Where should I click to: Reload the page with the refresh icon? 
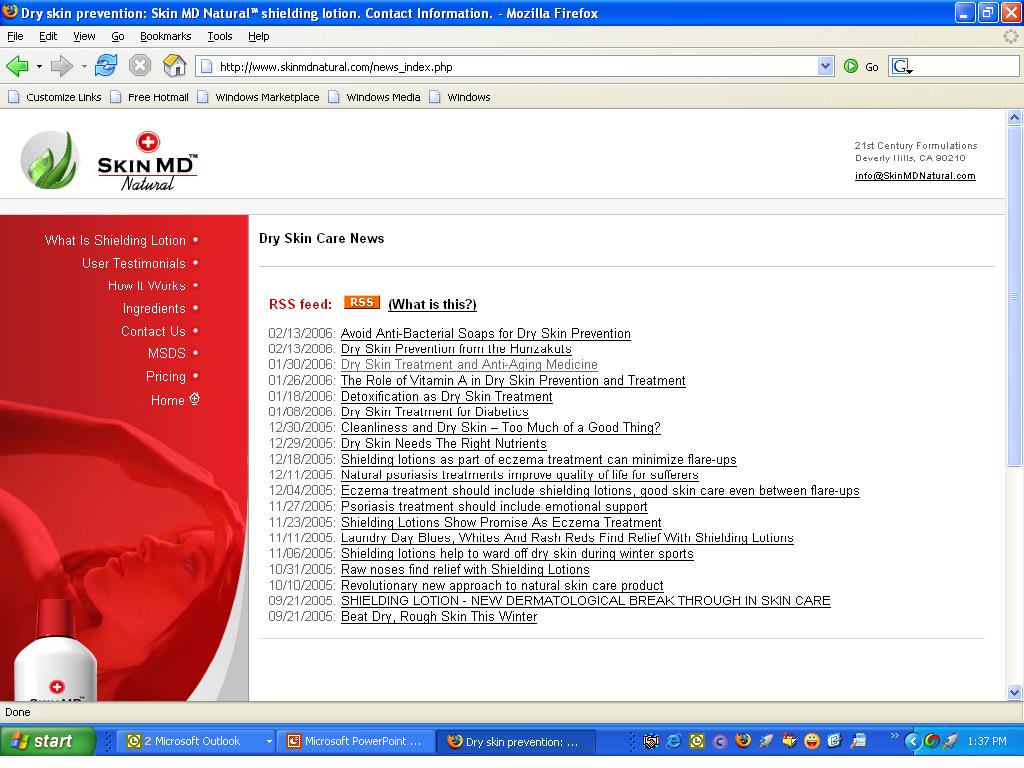tap(106, 66)
